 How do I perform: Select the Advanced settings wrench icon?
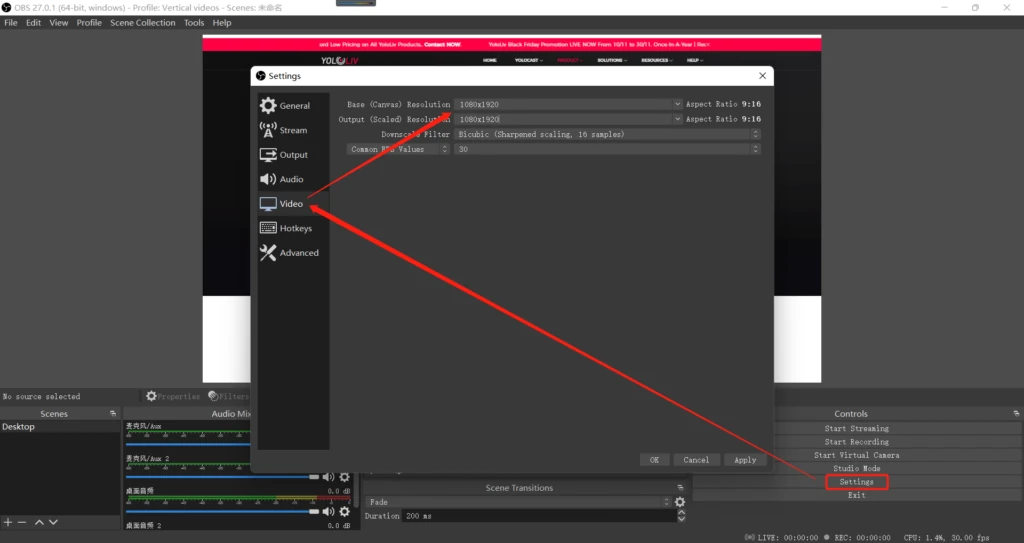[268, 253]
